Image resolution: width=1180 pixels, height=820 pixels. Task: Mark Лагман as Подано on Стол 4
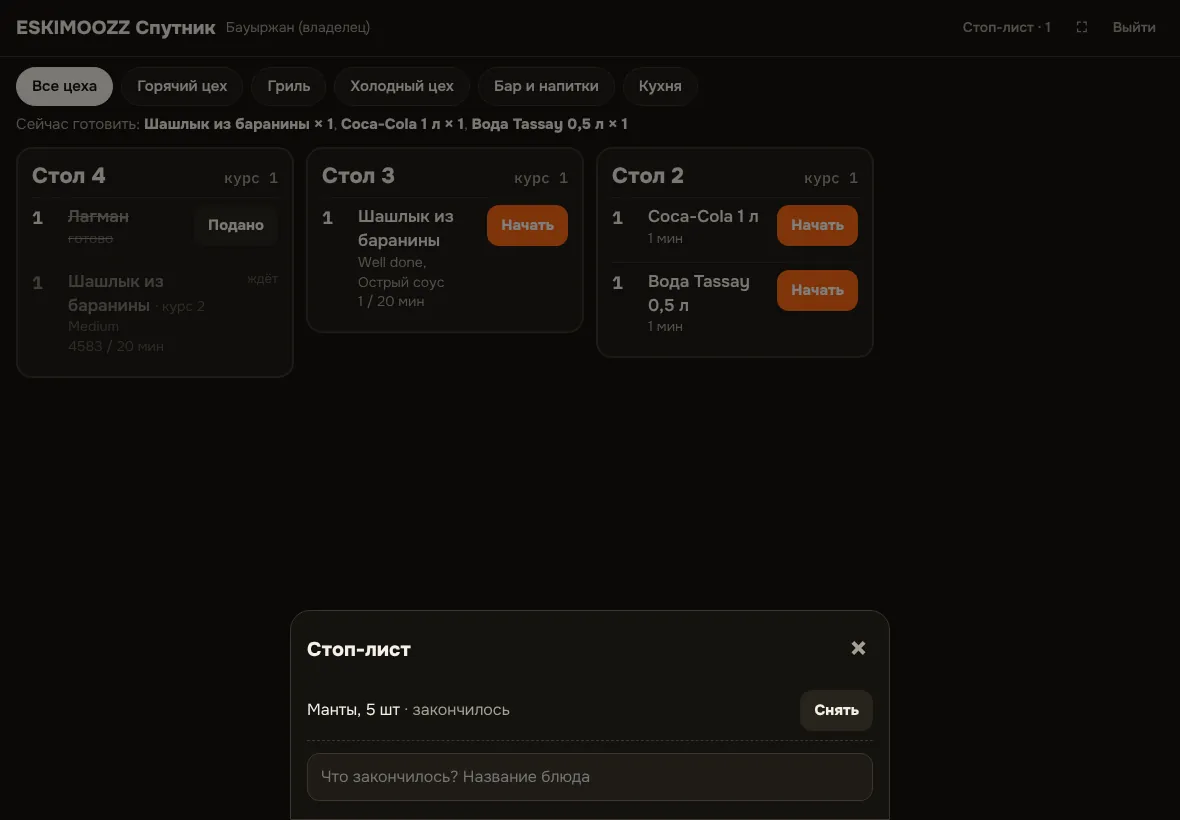click(236, 225)
